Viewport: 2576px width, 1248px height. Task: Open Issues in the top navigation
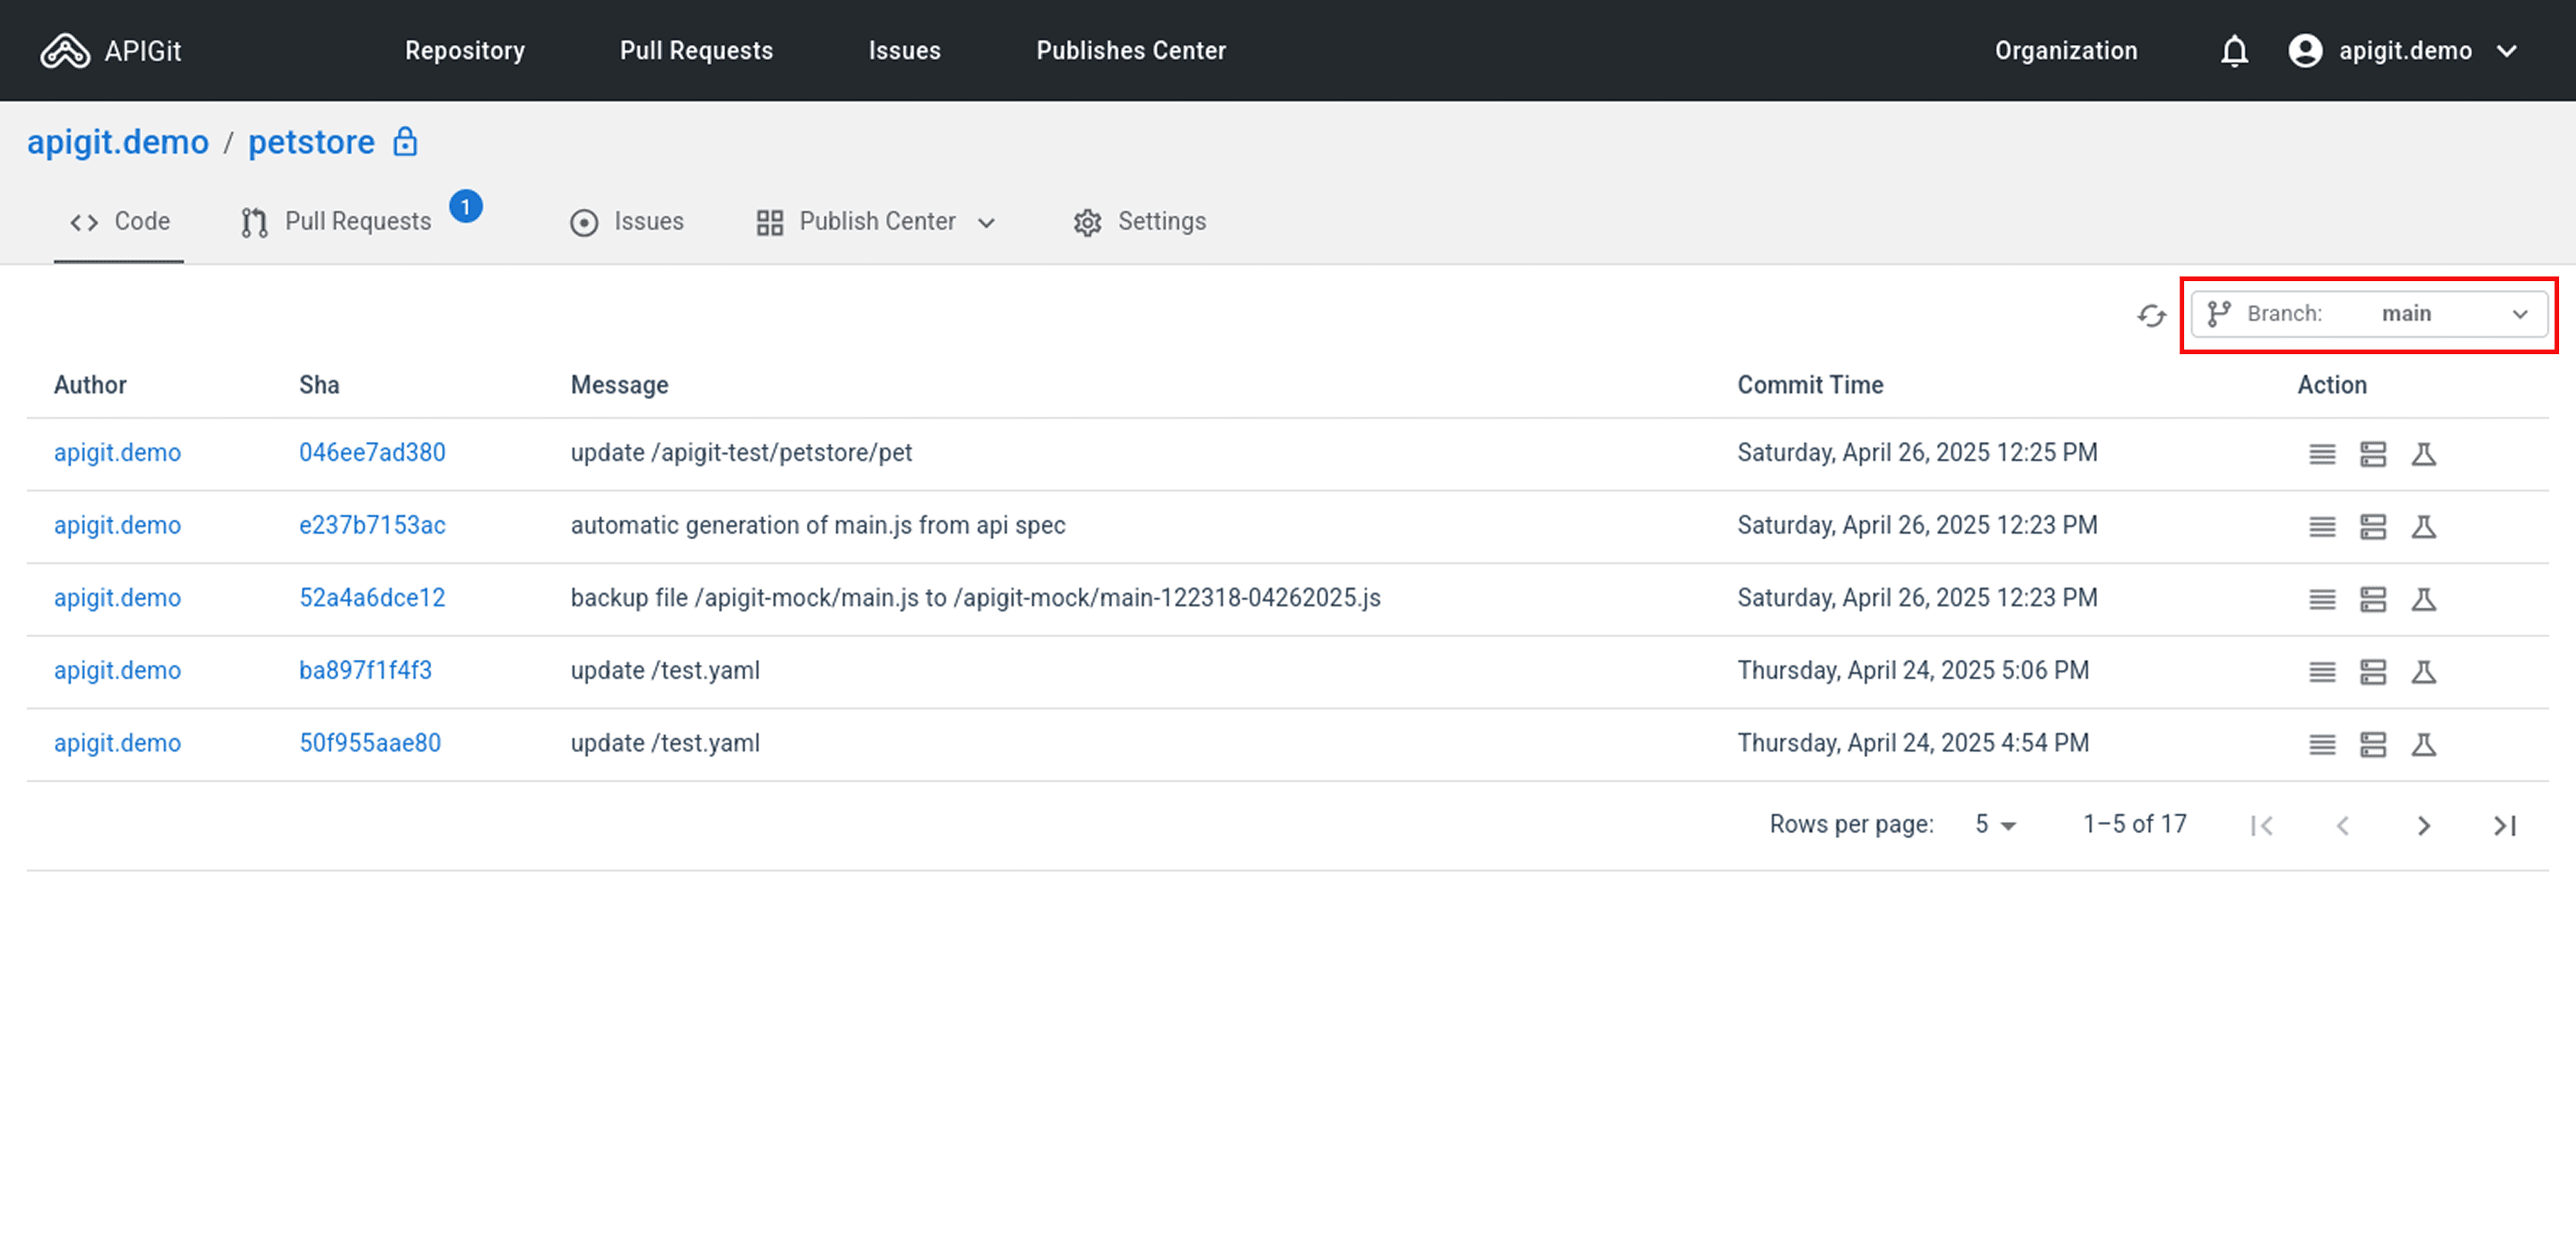(904, 51)
